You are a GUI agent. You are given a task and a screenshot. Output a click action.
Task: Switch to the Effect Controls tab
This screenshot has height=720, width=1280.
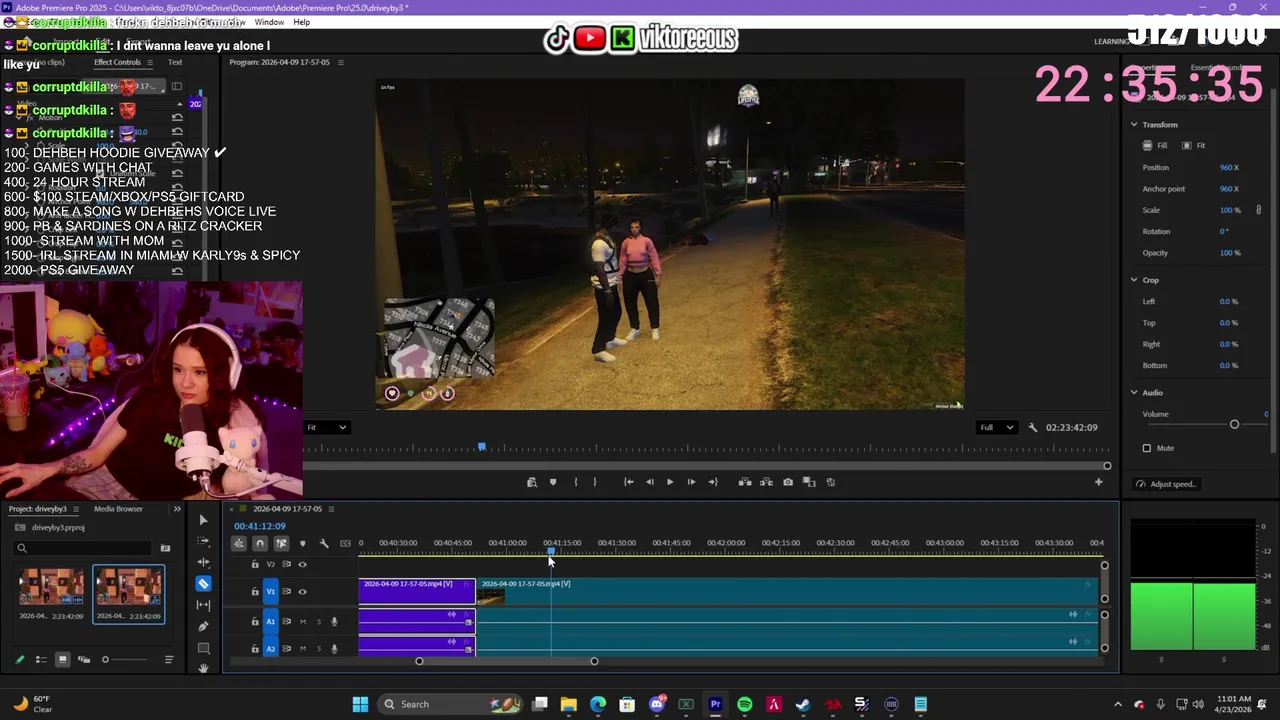[x=117, y=62]
